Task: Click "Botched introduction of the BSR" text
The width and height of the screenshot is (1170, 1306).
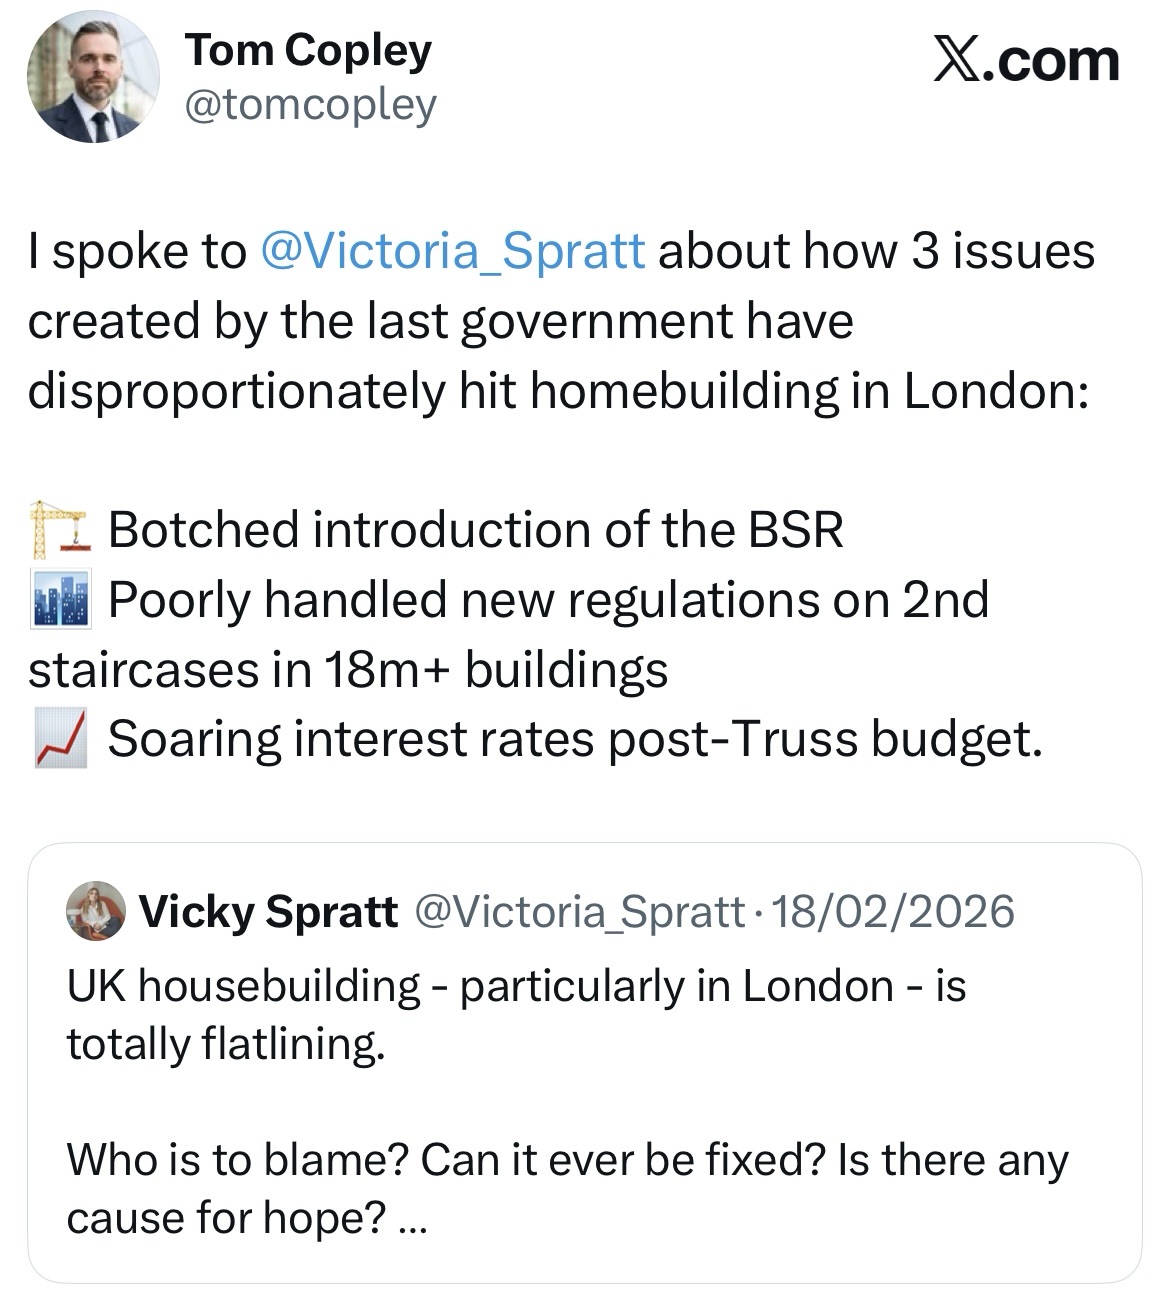Action: click(475, 530)
